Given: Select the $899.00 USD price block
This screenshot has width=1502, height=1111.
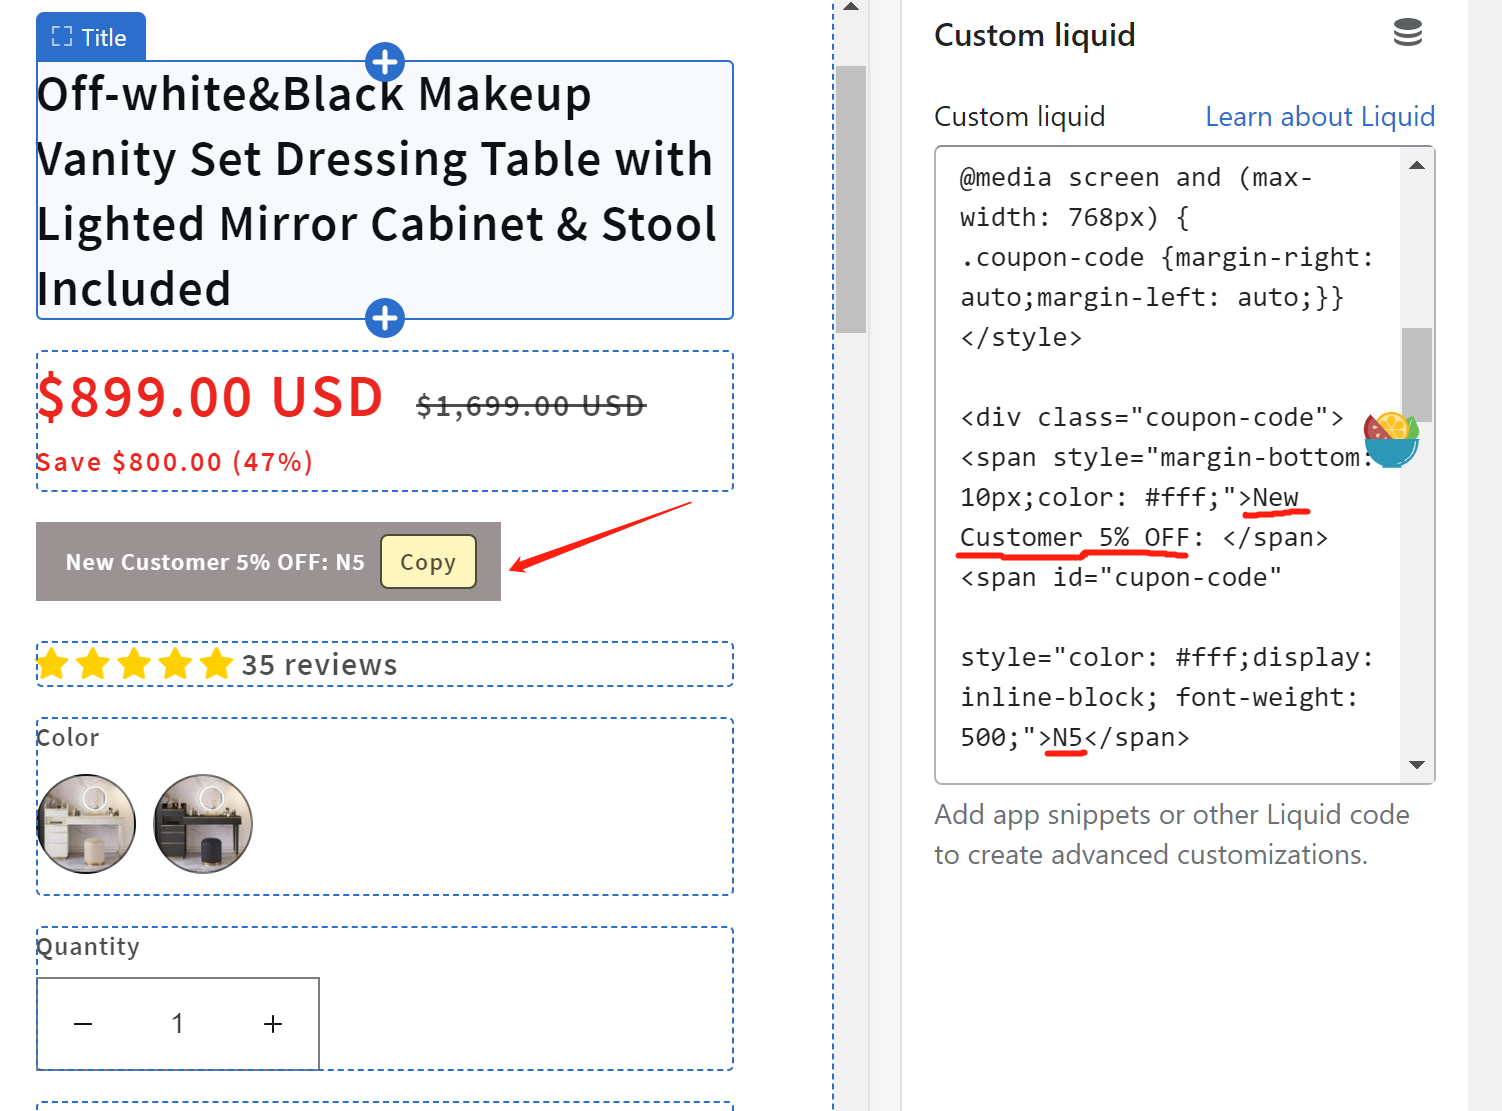Looking at the screenshot, I should pos(210,398).
